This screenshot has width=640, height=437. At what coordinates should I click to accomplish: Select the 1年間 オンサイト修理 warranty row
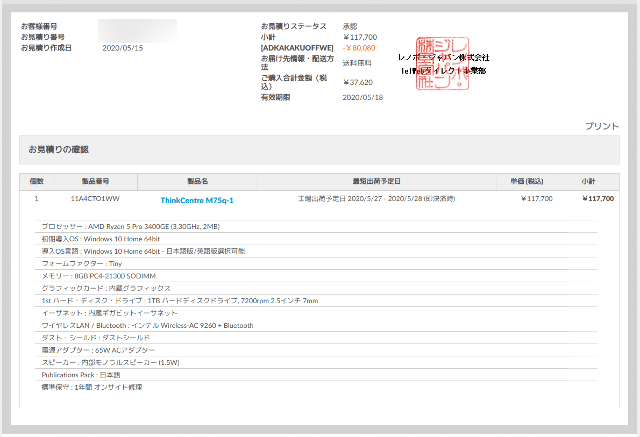pyautogui.click(x=316, y=387)
